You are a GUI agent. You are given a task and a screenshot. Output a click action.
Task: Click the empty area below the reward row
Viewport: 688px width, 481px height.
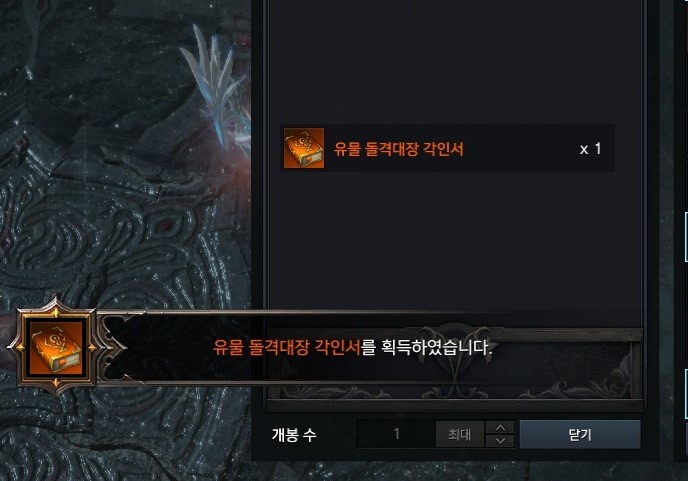pyautogui.click(x=454, y=239)
